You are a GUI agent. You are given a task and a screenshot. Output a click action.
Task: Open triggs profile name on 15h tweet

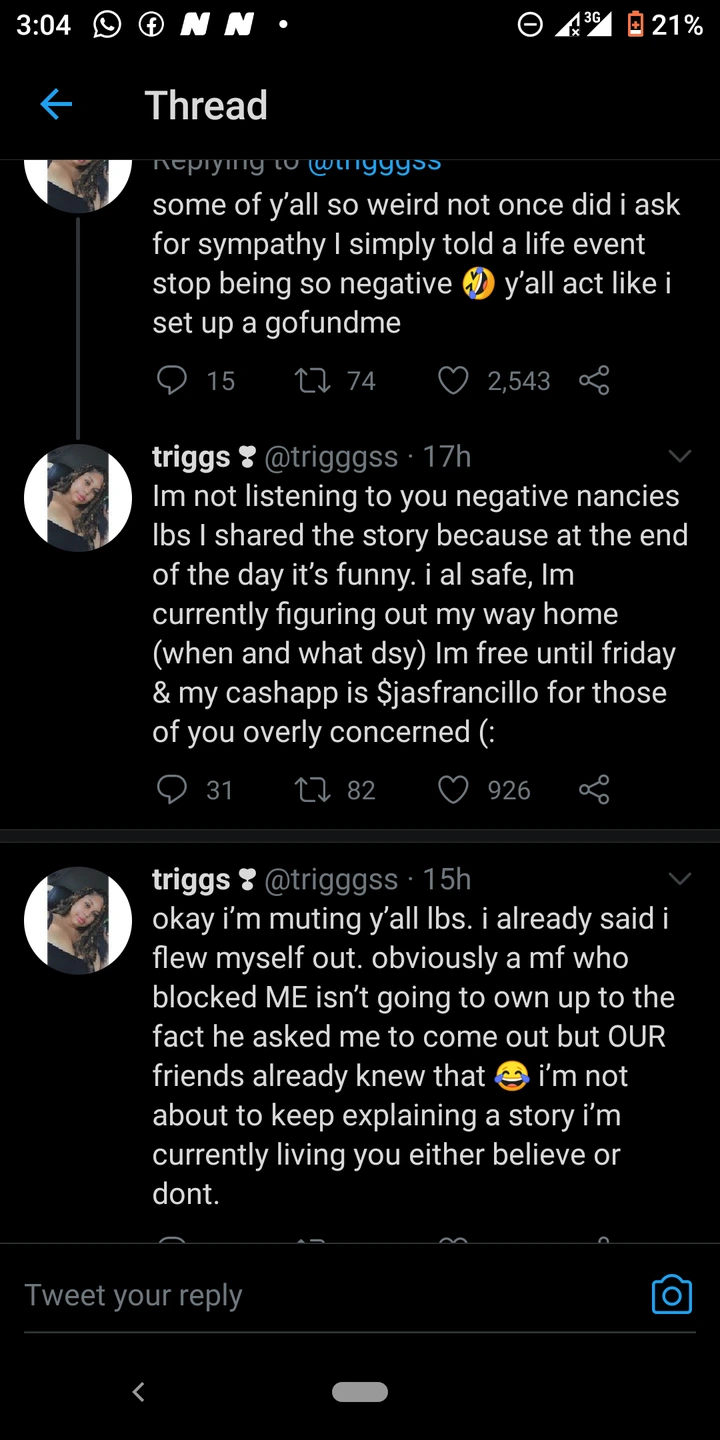(191, 879)
